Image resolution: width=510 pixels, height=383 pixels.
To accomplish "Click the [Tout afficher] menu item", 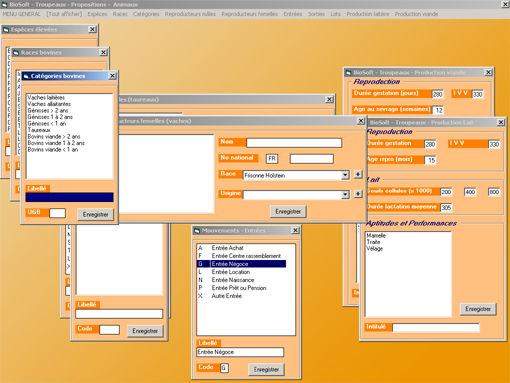I will pos(64,14).
